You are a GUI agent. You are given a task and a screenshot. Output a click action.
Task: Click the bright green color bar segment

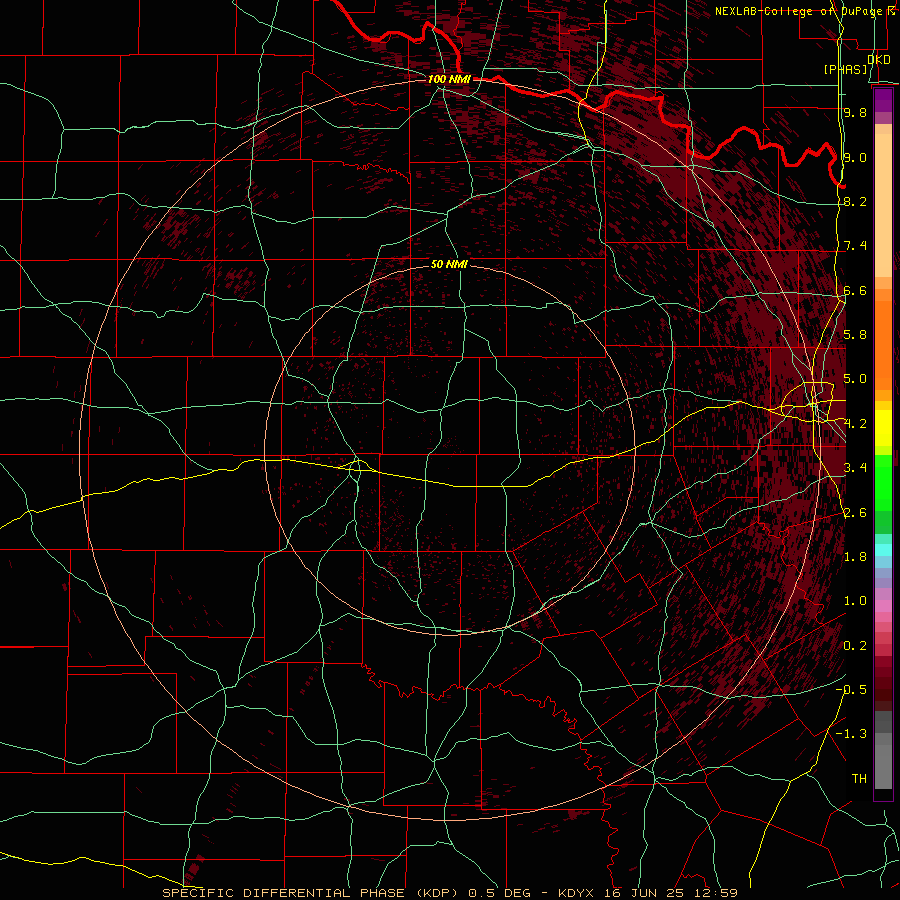pyautogui.click(x=883, y=482)
